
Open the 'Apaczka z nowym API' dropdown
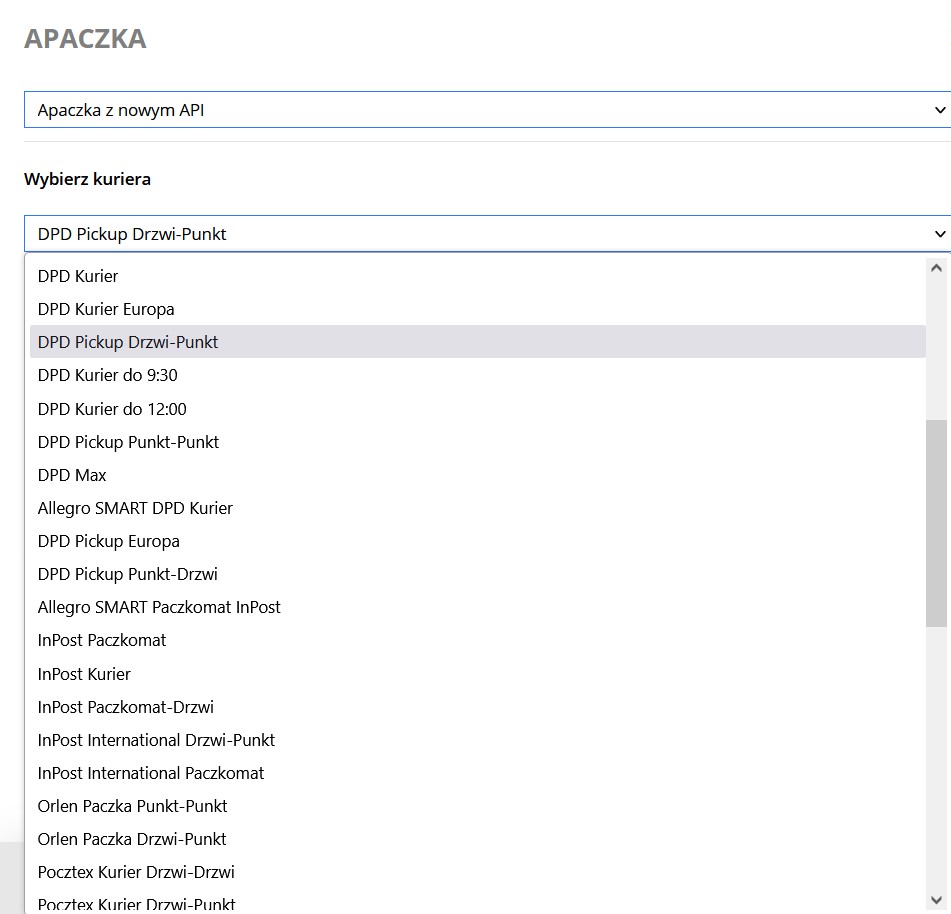click(488, 110)
